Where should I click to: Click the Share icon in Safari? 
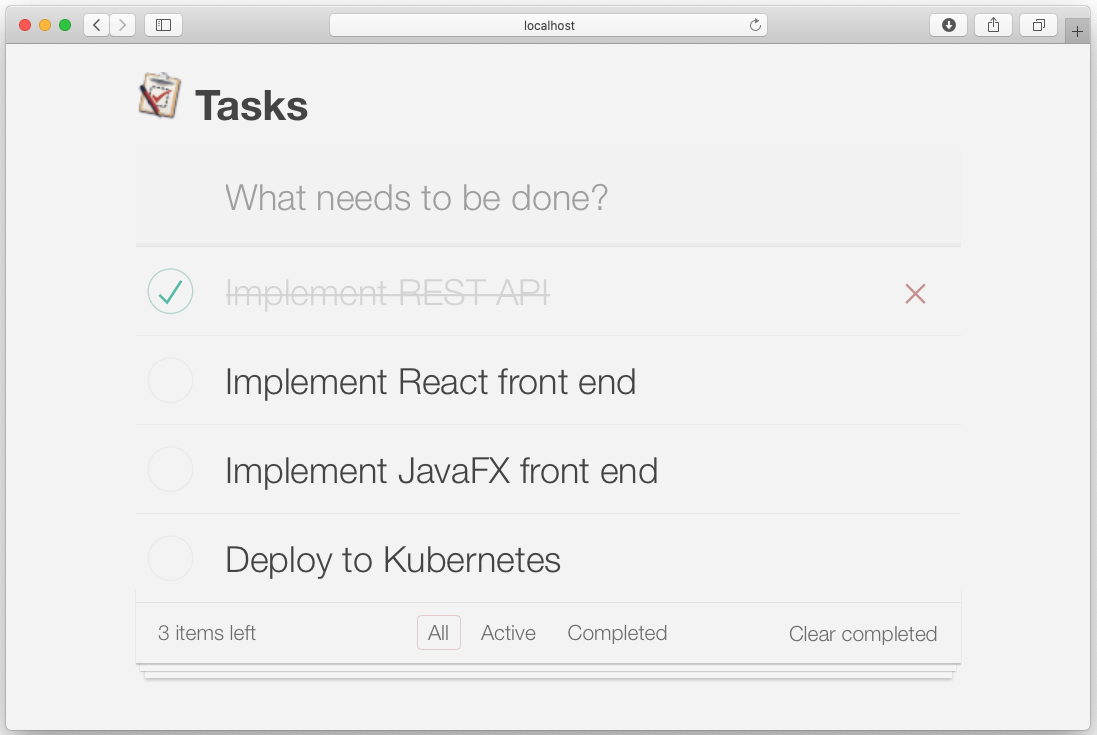[993, 25]
